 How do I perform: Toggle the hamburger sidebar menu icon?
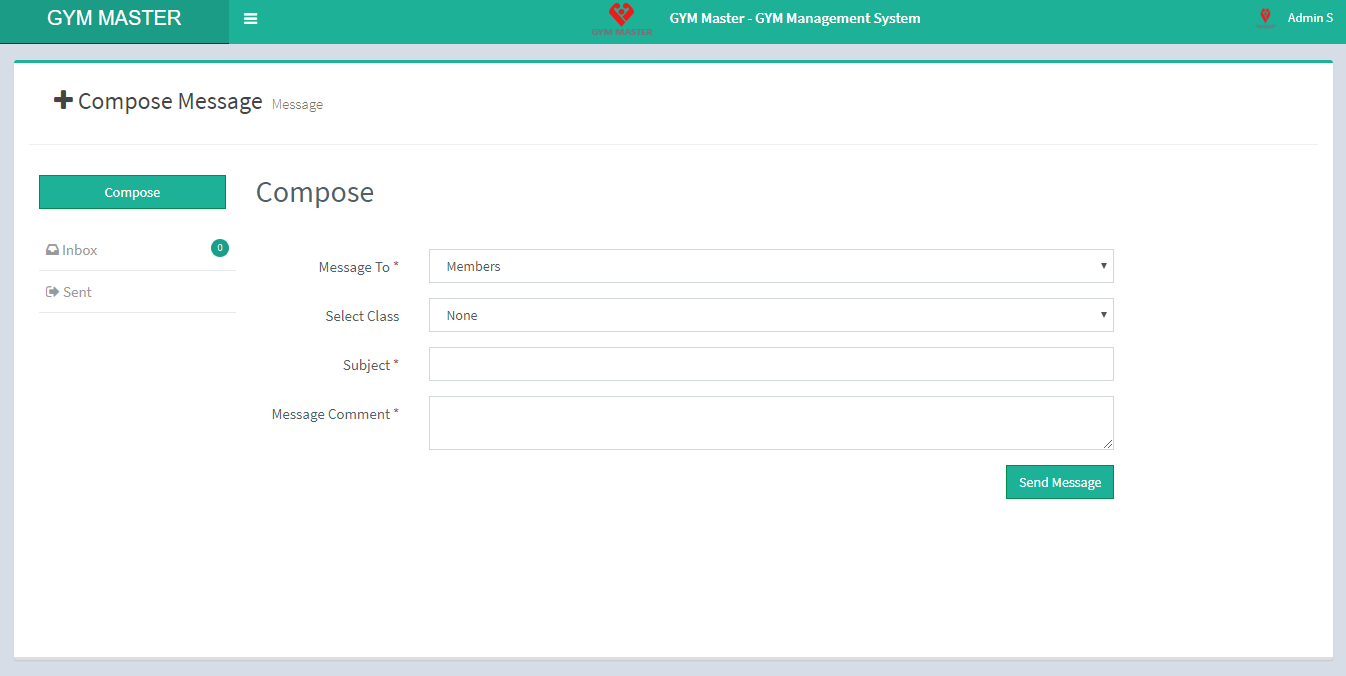[x=250, y=19]
